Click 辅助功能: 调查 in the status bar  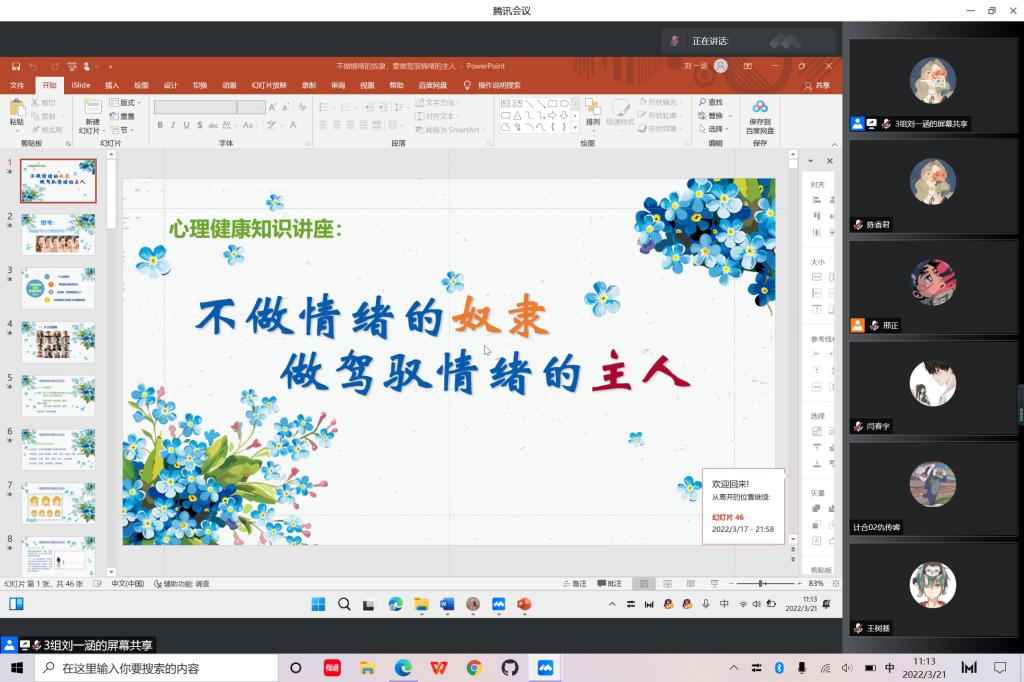coord(182,583)
